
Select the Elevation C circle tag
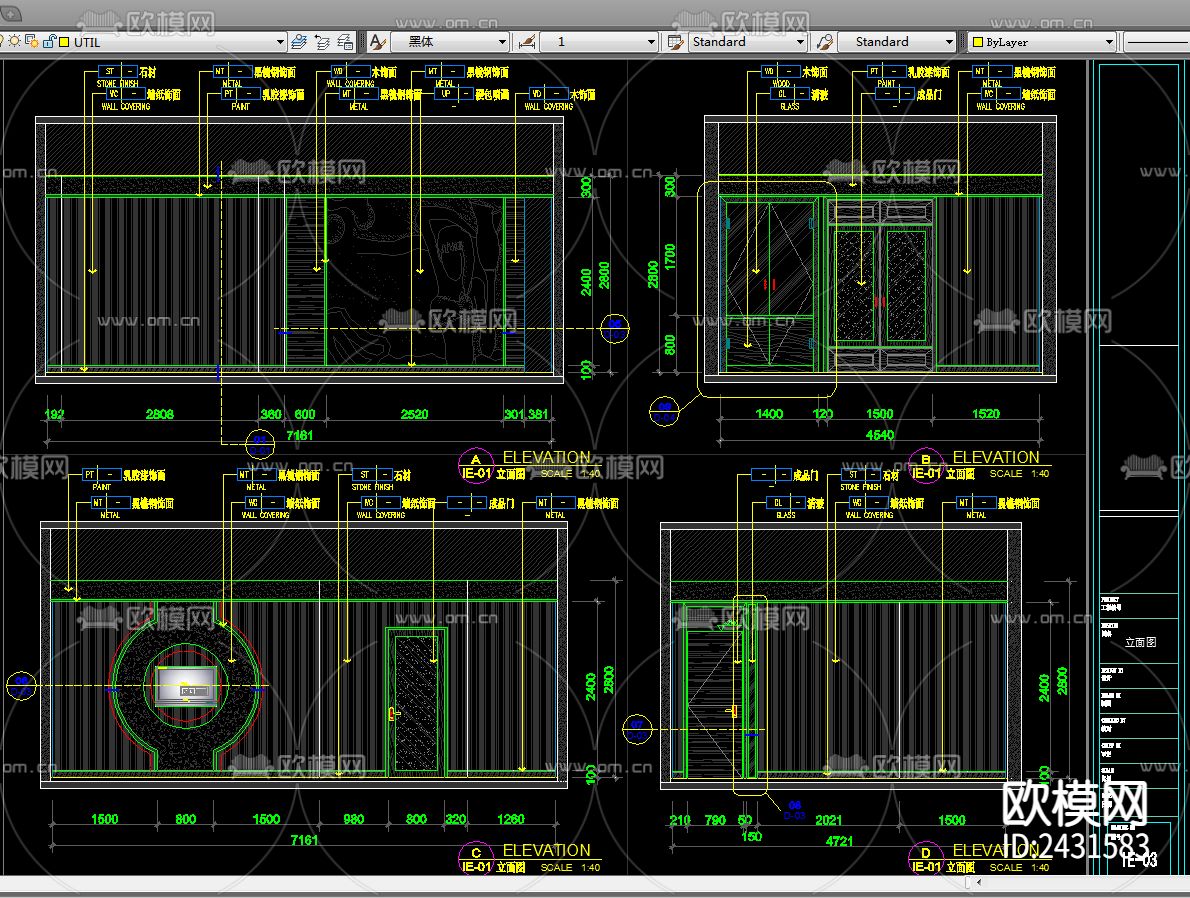click(x=477, y=859)
